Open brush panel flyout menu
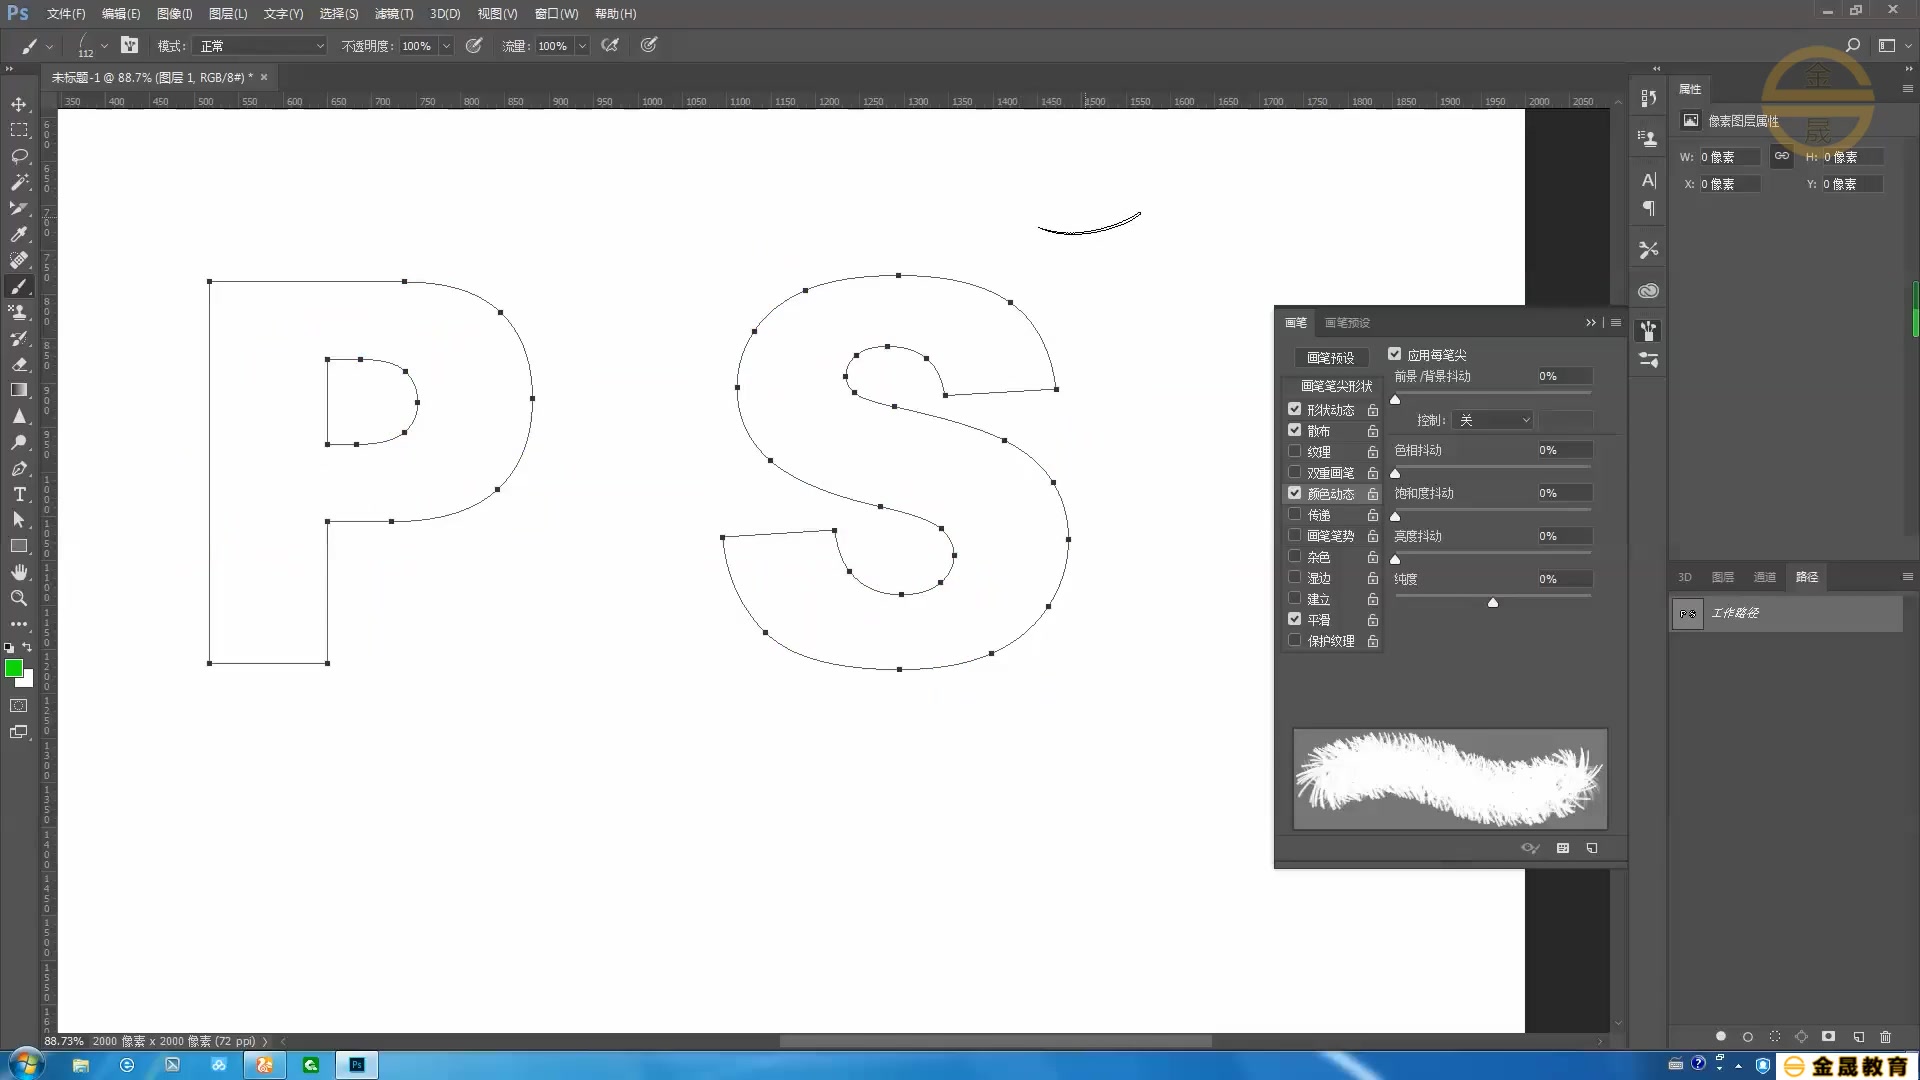The image size is (1920, 1080). [x=1616, y=322]
